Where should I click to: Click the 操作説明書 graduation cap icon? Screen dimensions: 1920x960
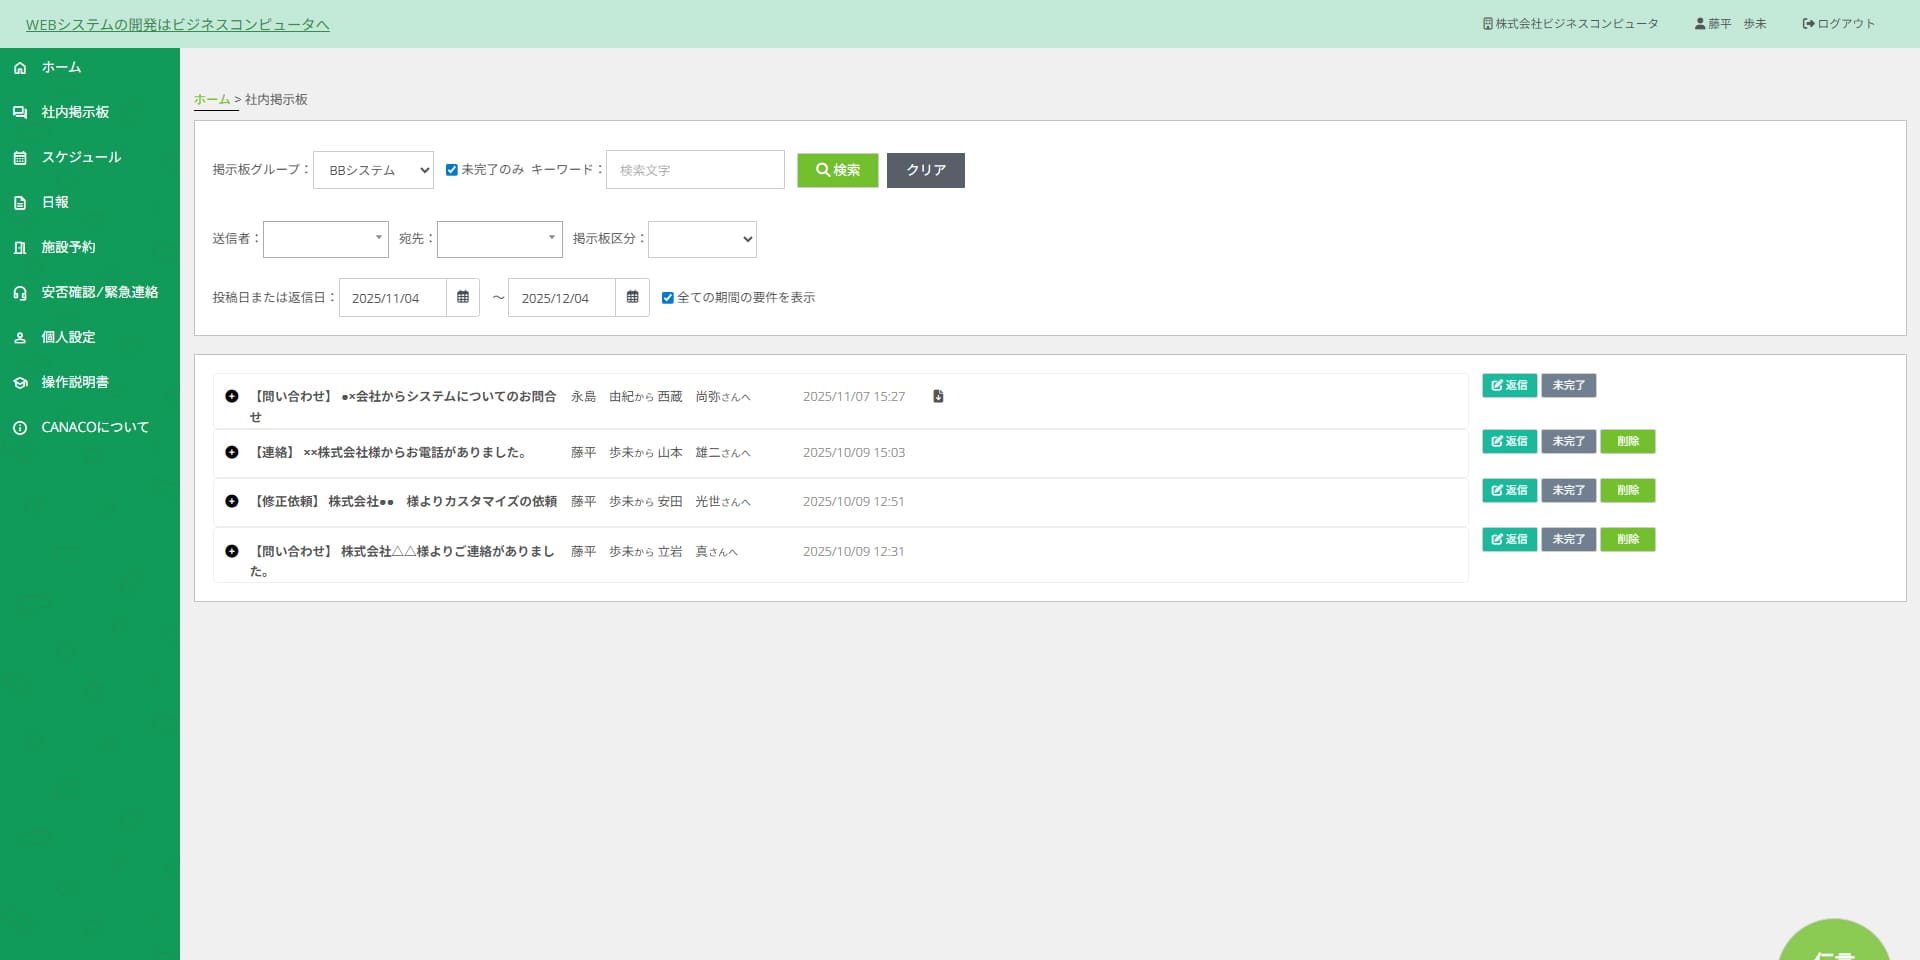coord(20,383)
